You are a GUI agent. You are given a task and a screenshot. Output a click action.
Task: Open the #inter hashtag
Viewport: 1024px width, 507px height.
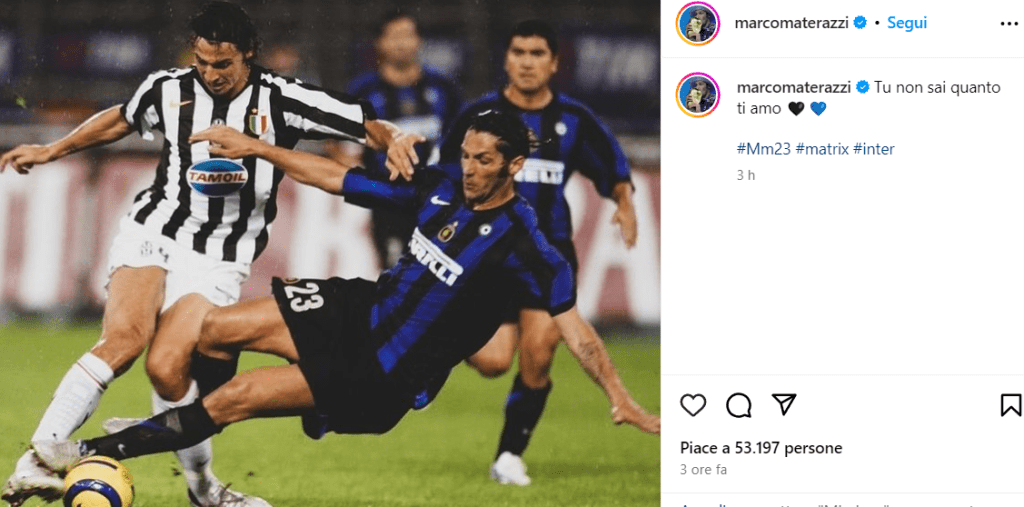874,149
